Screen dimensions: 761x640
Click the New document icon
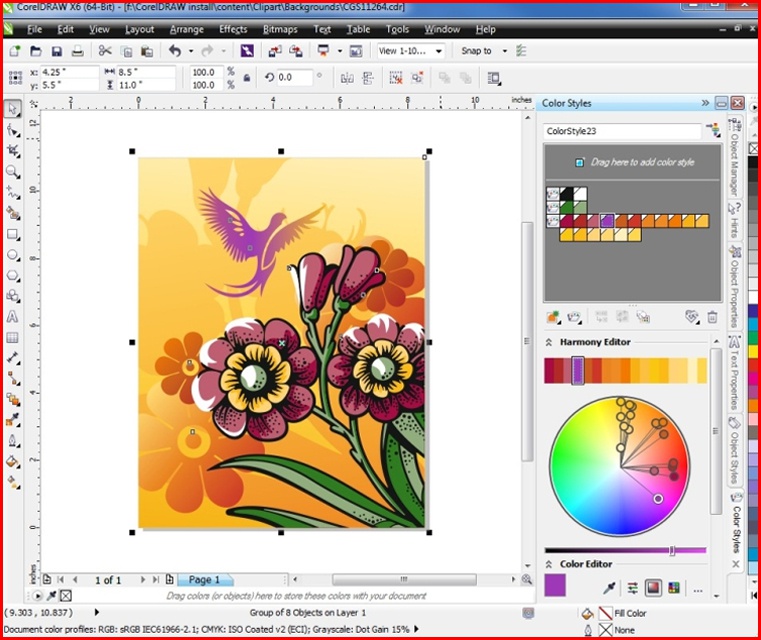coord(15,50)
